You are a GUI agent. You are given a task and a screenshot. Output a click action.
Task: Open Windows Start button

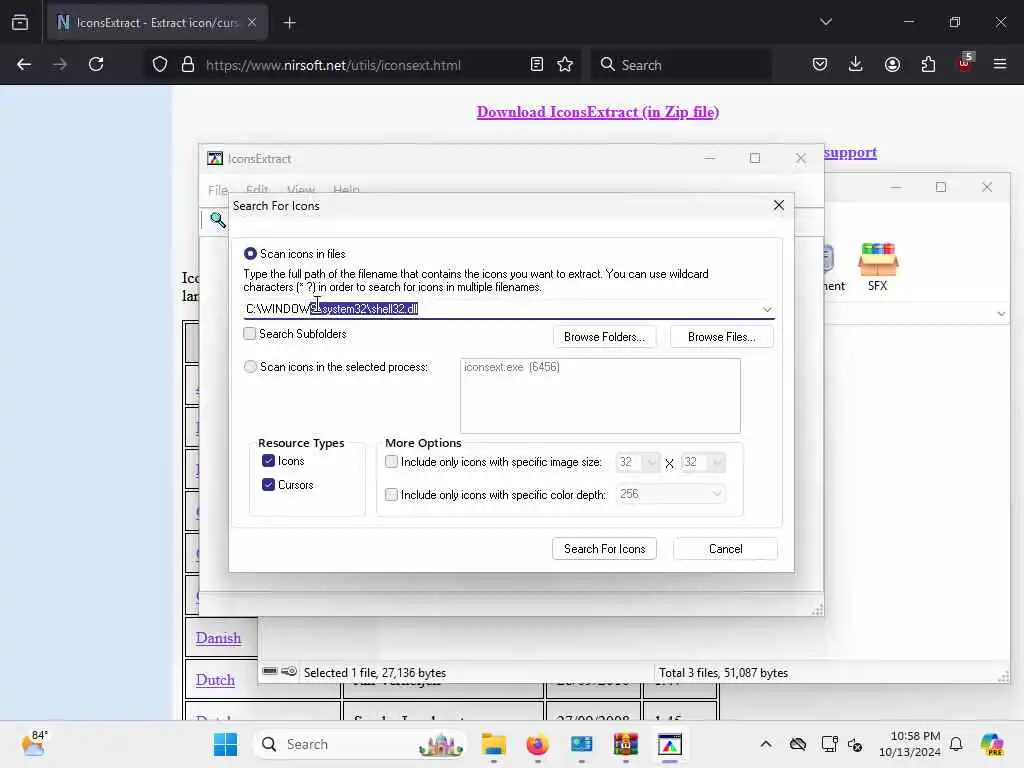pyautogui.click(x=225, y=744)
